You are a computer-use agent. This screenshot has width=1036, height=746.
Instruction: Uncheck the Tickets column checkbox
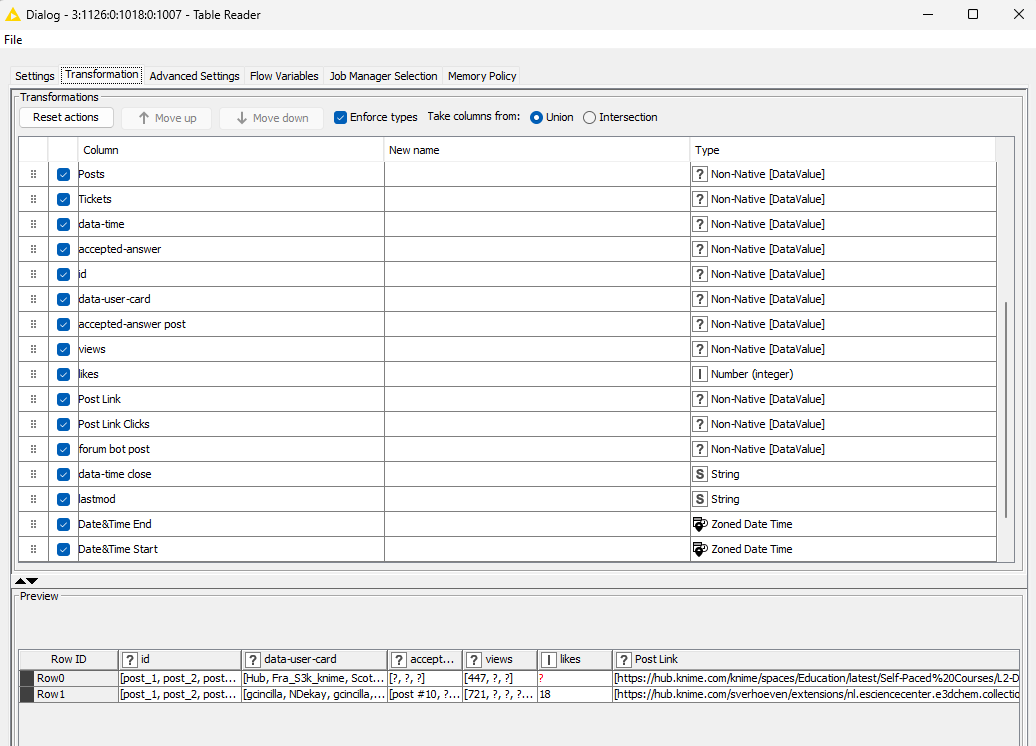coord(63,200)
